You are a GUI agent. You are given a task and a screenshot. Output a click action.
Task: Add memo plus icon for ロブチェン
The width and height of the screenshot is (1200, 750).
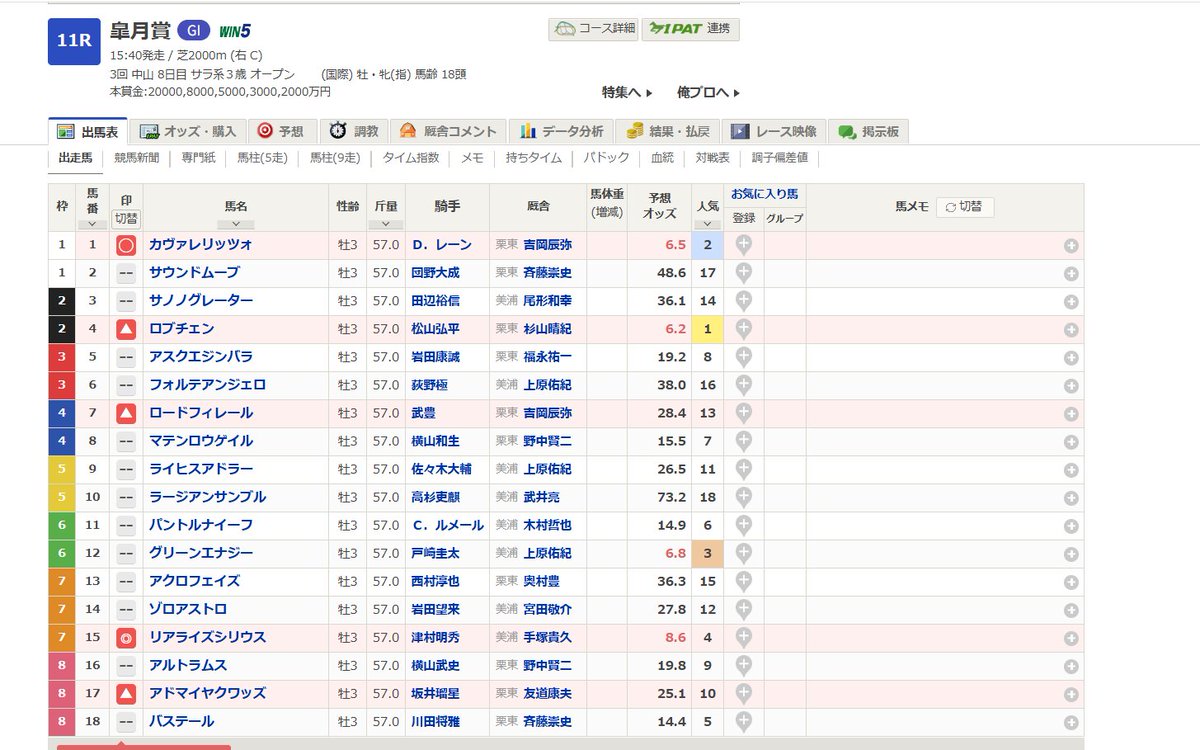(1071, 330)
